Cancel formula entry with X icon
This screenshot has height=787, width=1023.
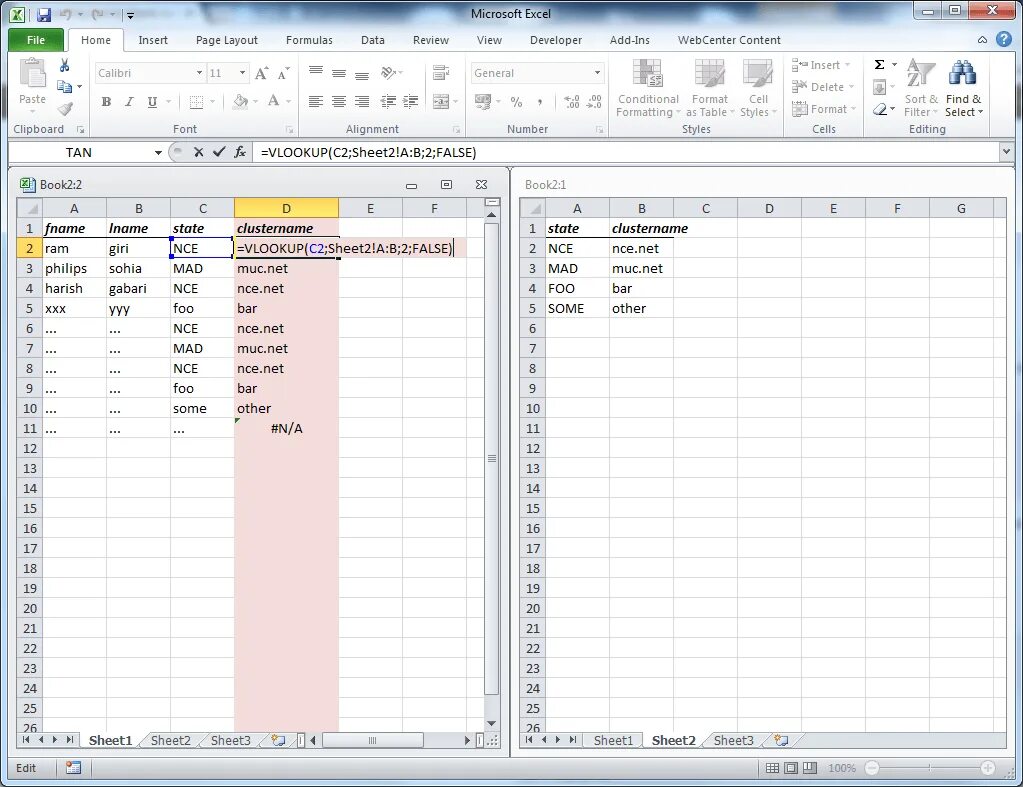[x=198, y=152]
